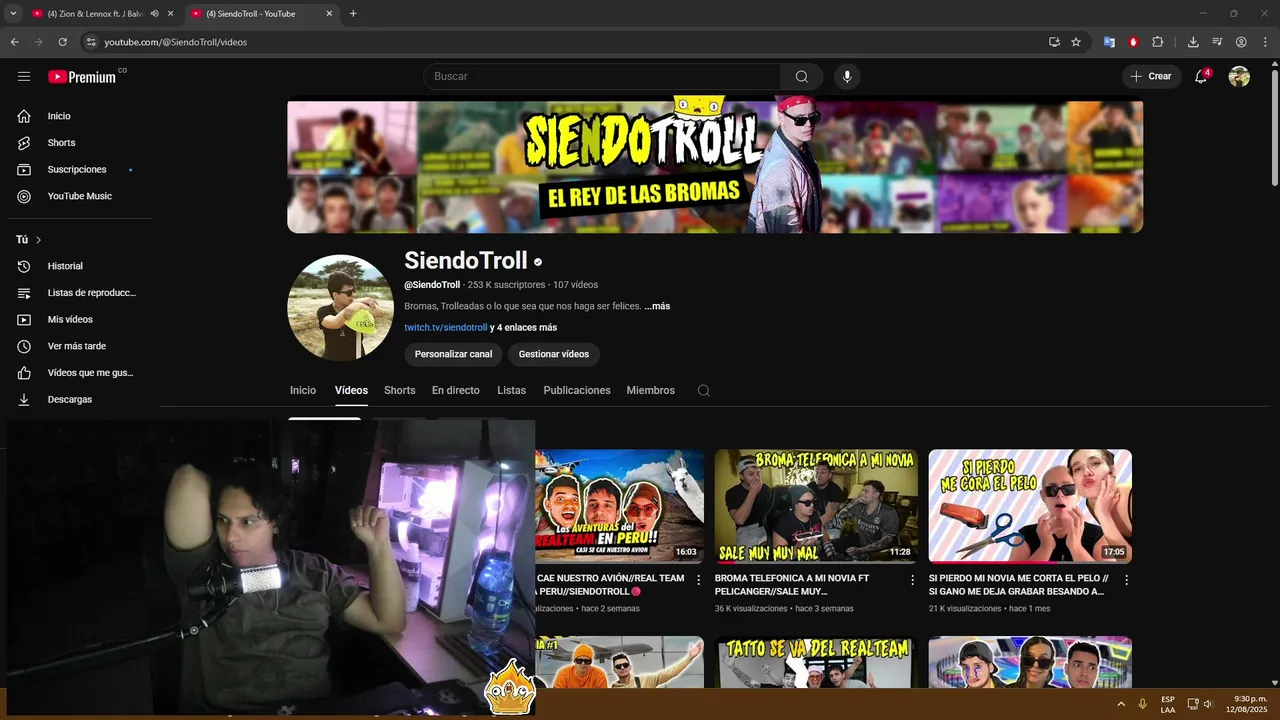
Task: Open Chrome profile icon
Action: point(1241,42)
